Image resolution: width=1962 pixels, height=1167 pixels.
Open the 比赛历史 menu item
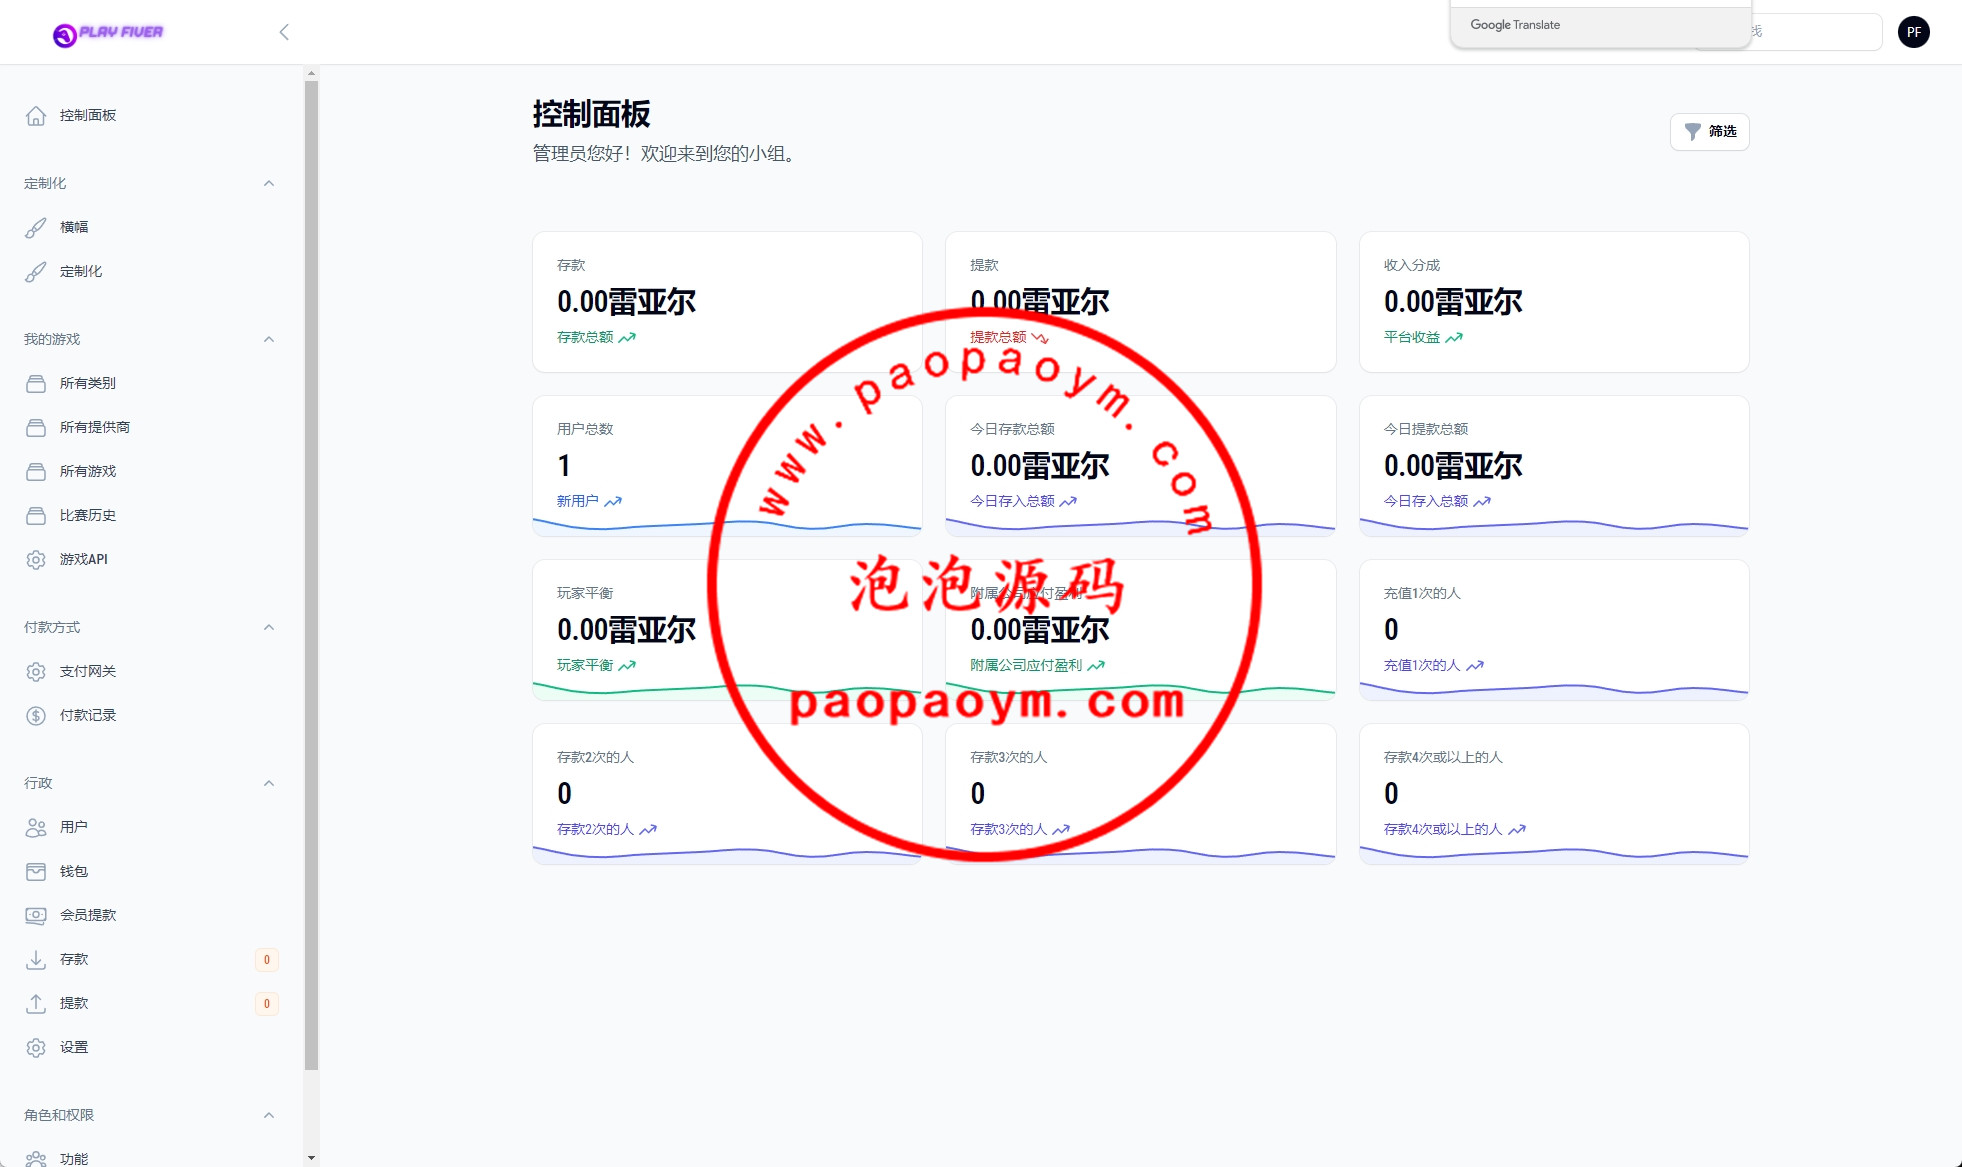[x=88, y=515]
